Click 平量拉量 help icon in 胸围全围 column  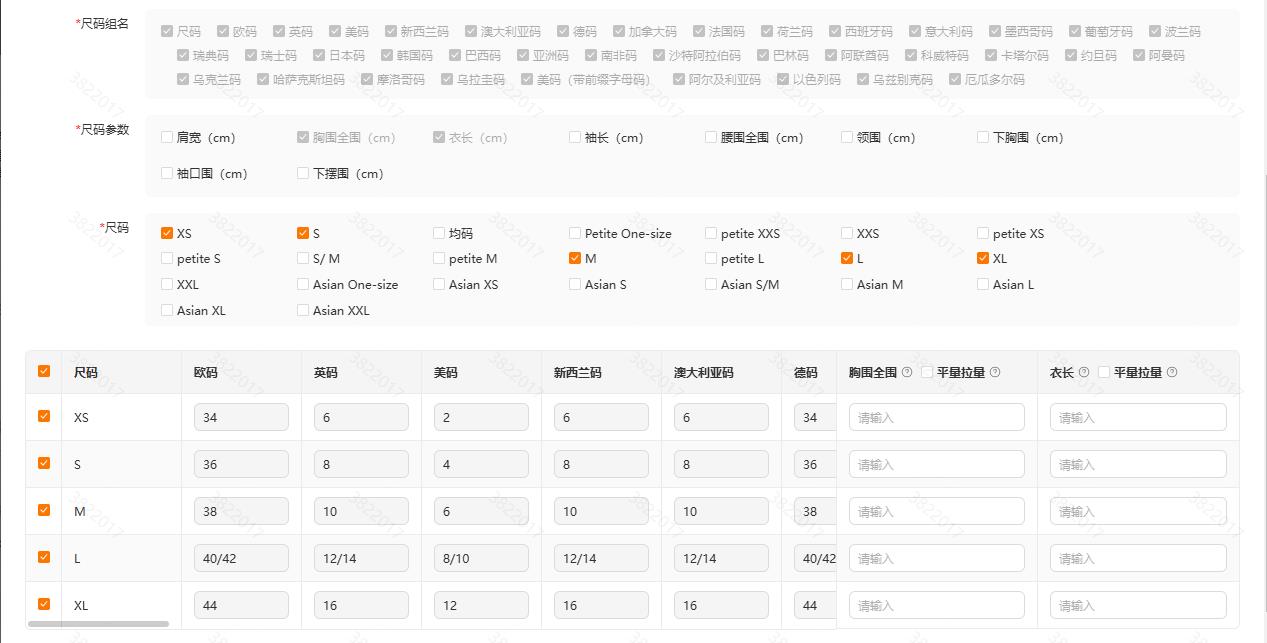(995, 372)
